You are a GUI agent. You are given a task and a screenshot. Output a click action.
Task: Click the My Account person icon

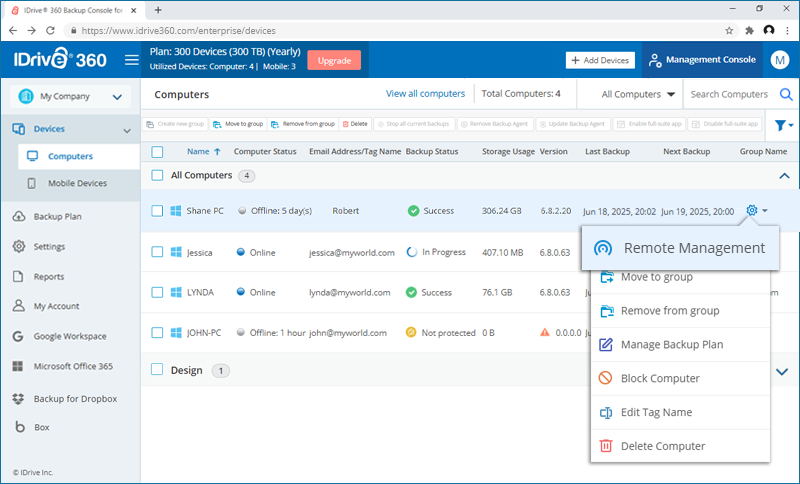coord(18,306)
